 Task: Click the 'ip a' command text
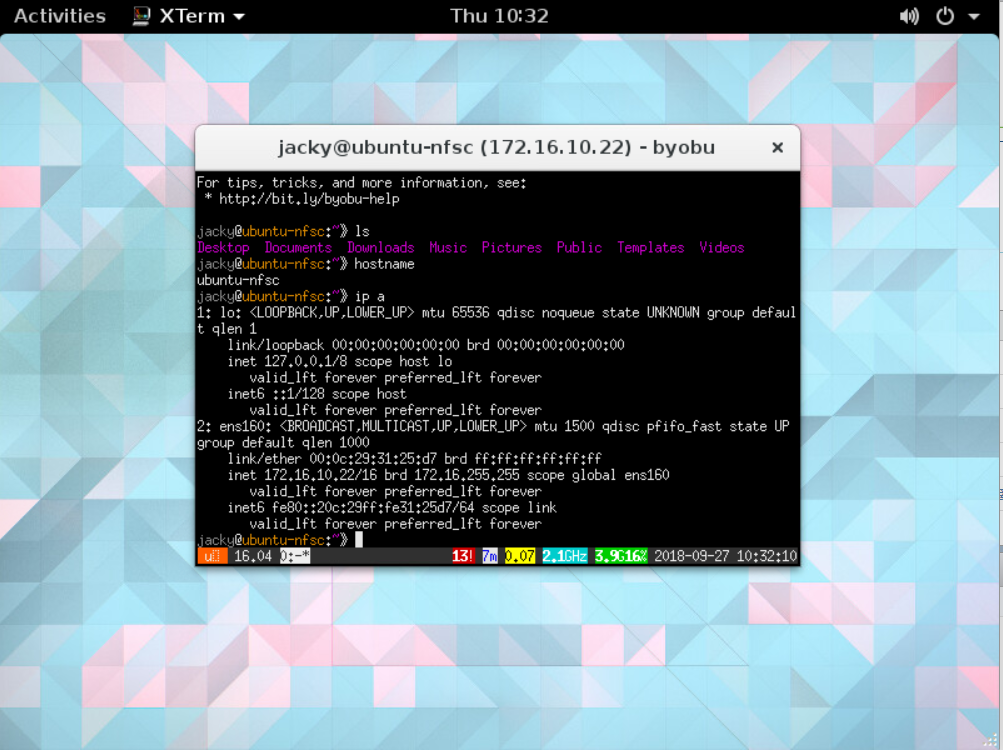[x=369, y=296]
